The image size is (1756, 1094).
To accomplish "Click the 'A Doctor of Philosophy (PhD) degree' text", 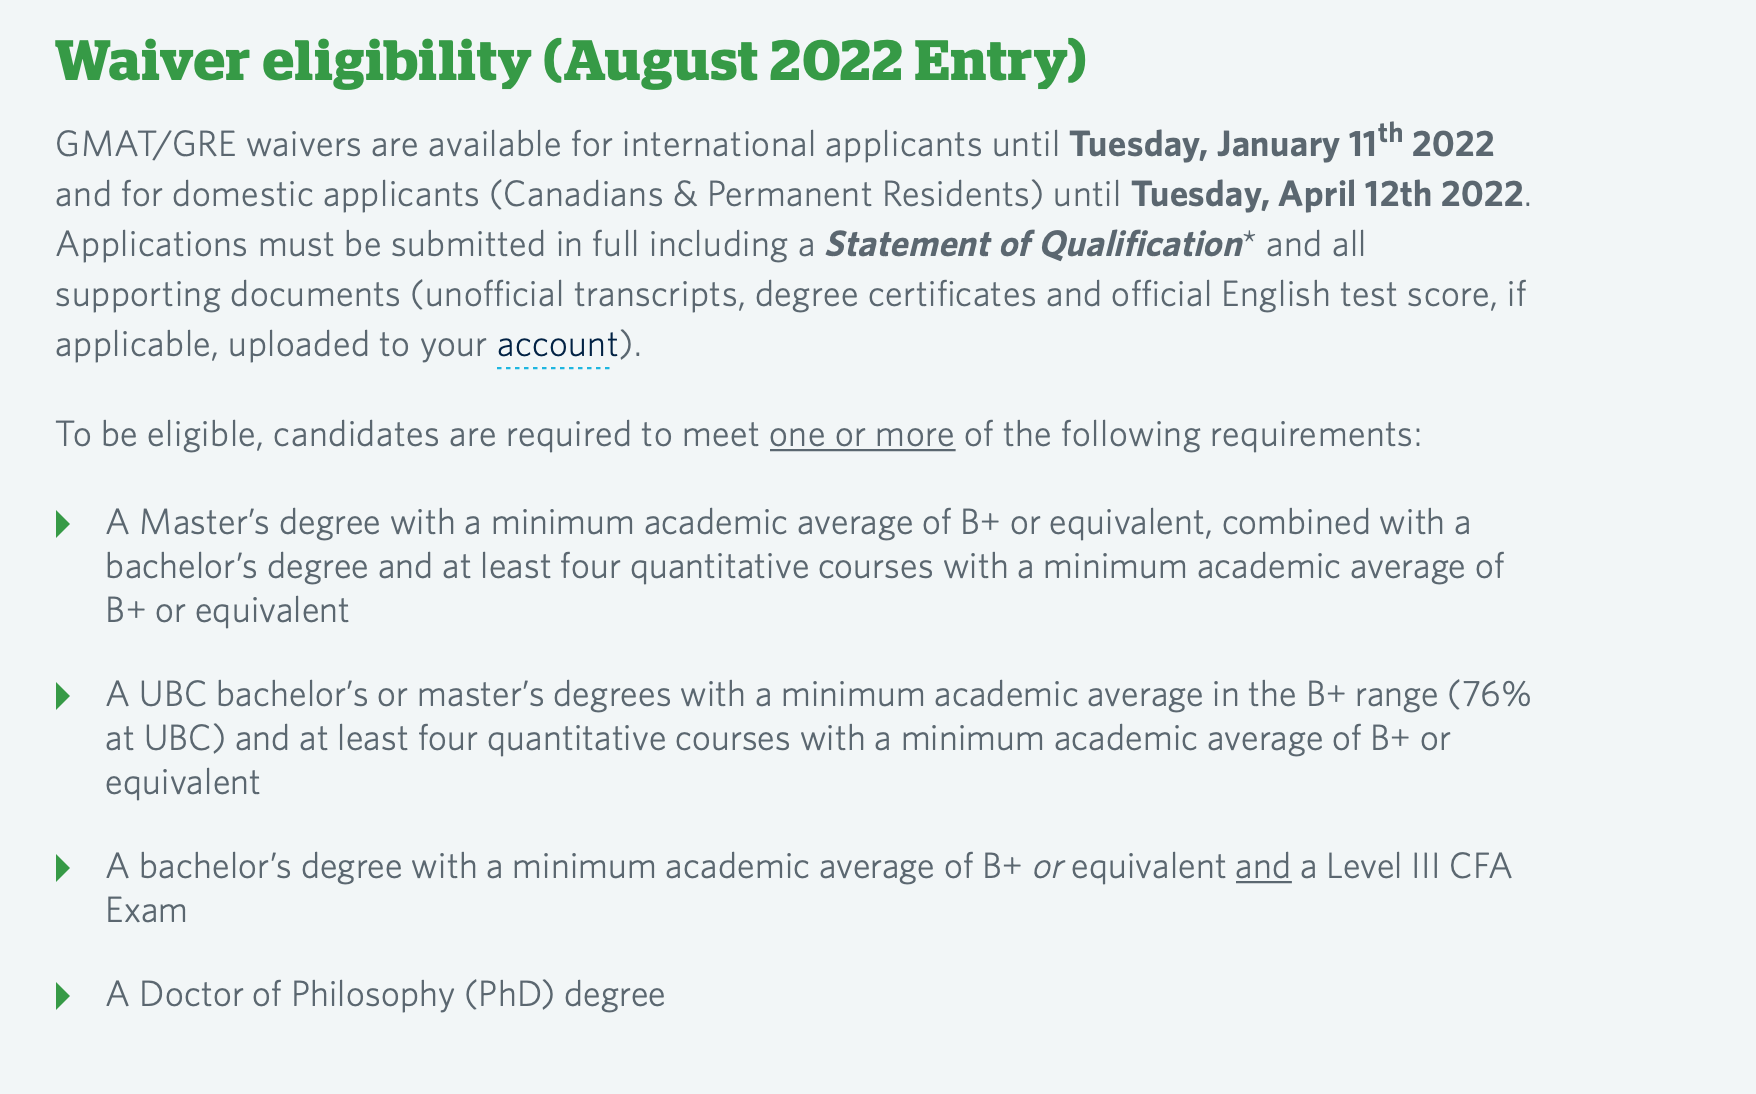I will pyautogui.click(x=385, y=995).
